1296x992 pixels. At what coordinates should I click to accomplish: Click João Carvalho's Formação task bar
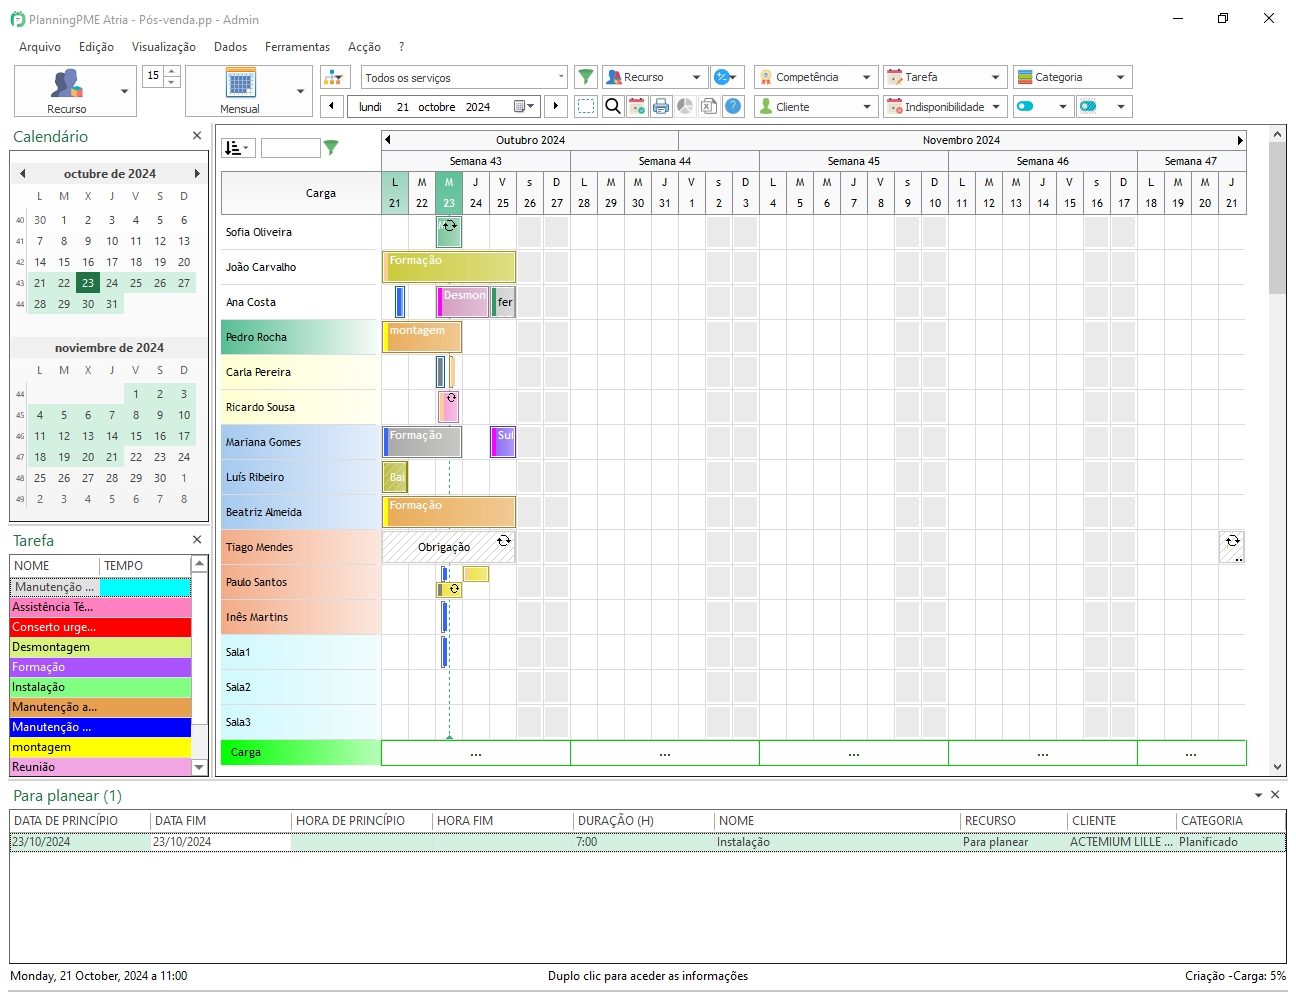[x=449, y=267]
